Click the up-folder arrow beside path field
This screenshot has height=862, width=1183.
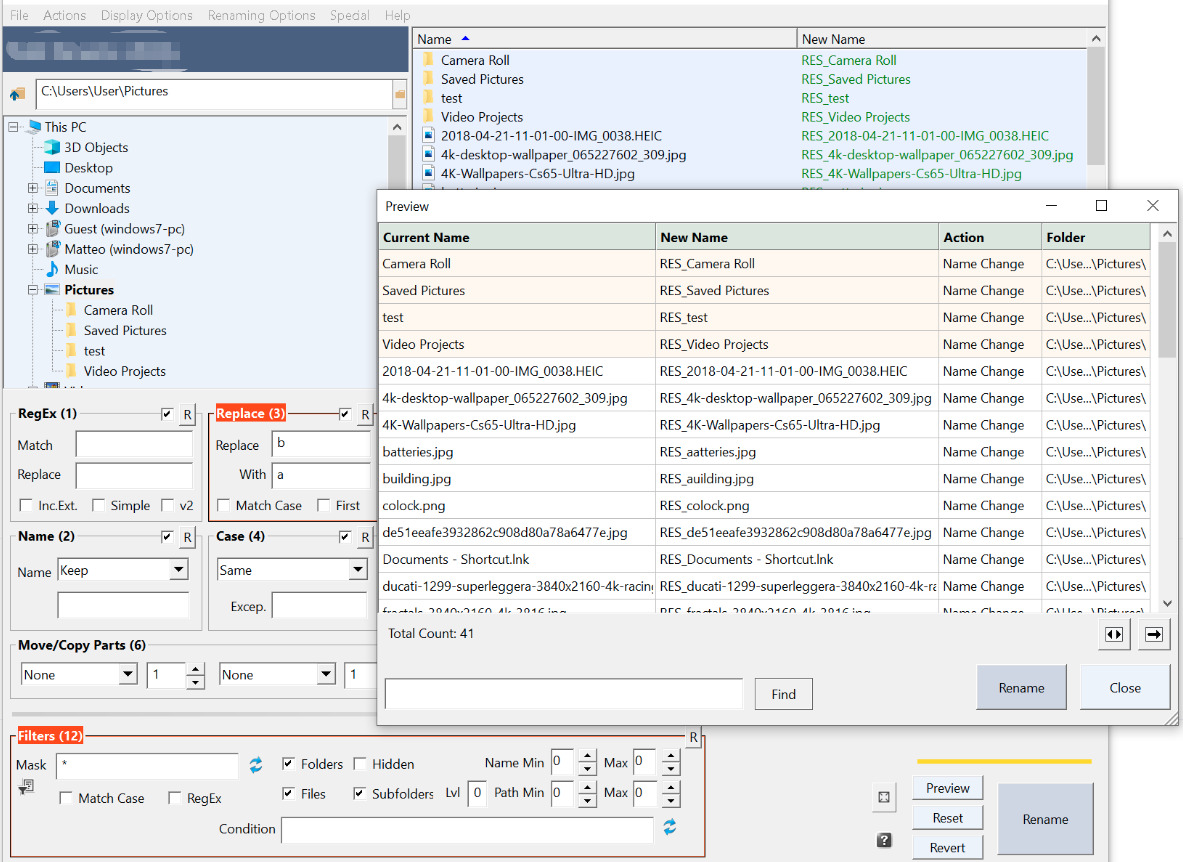pyautogui.click(x=17, y=94)
